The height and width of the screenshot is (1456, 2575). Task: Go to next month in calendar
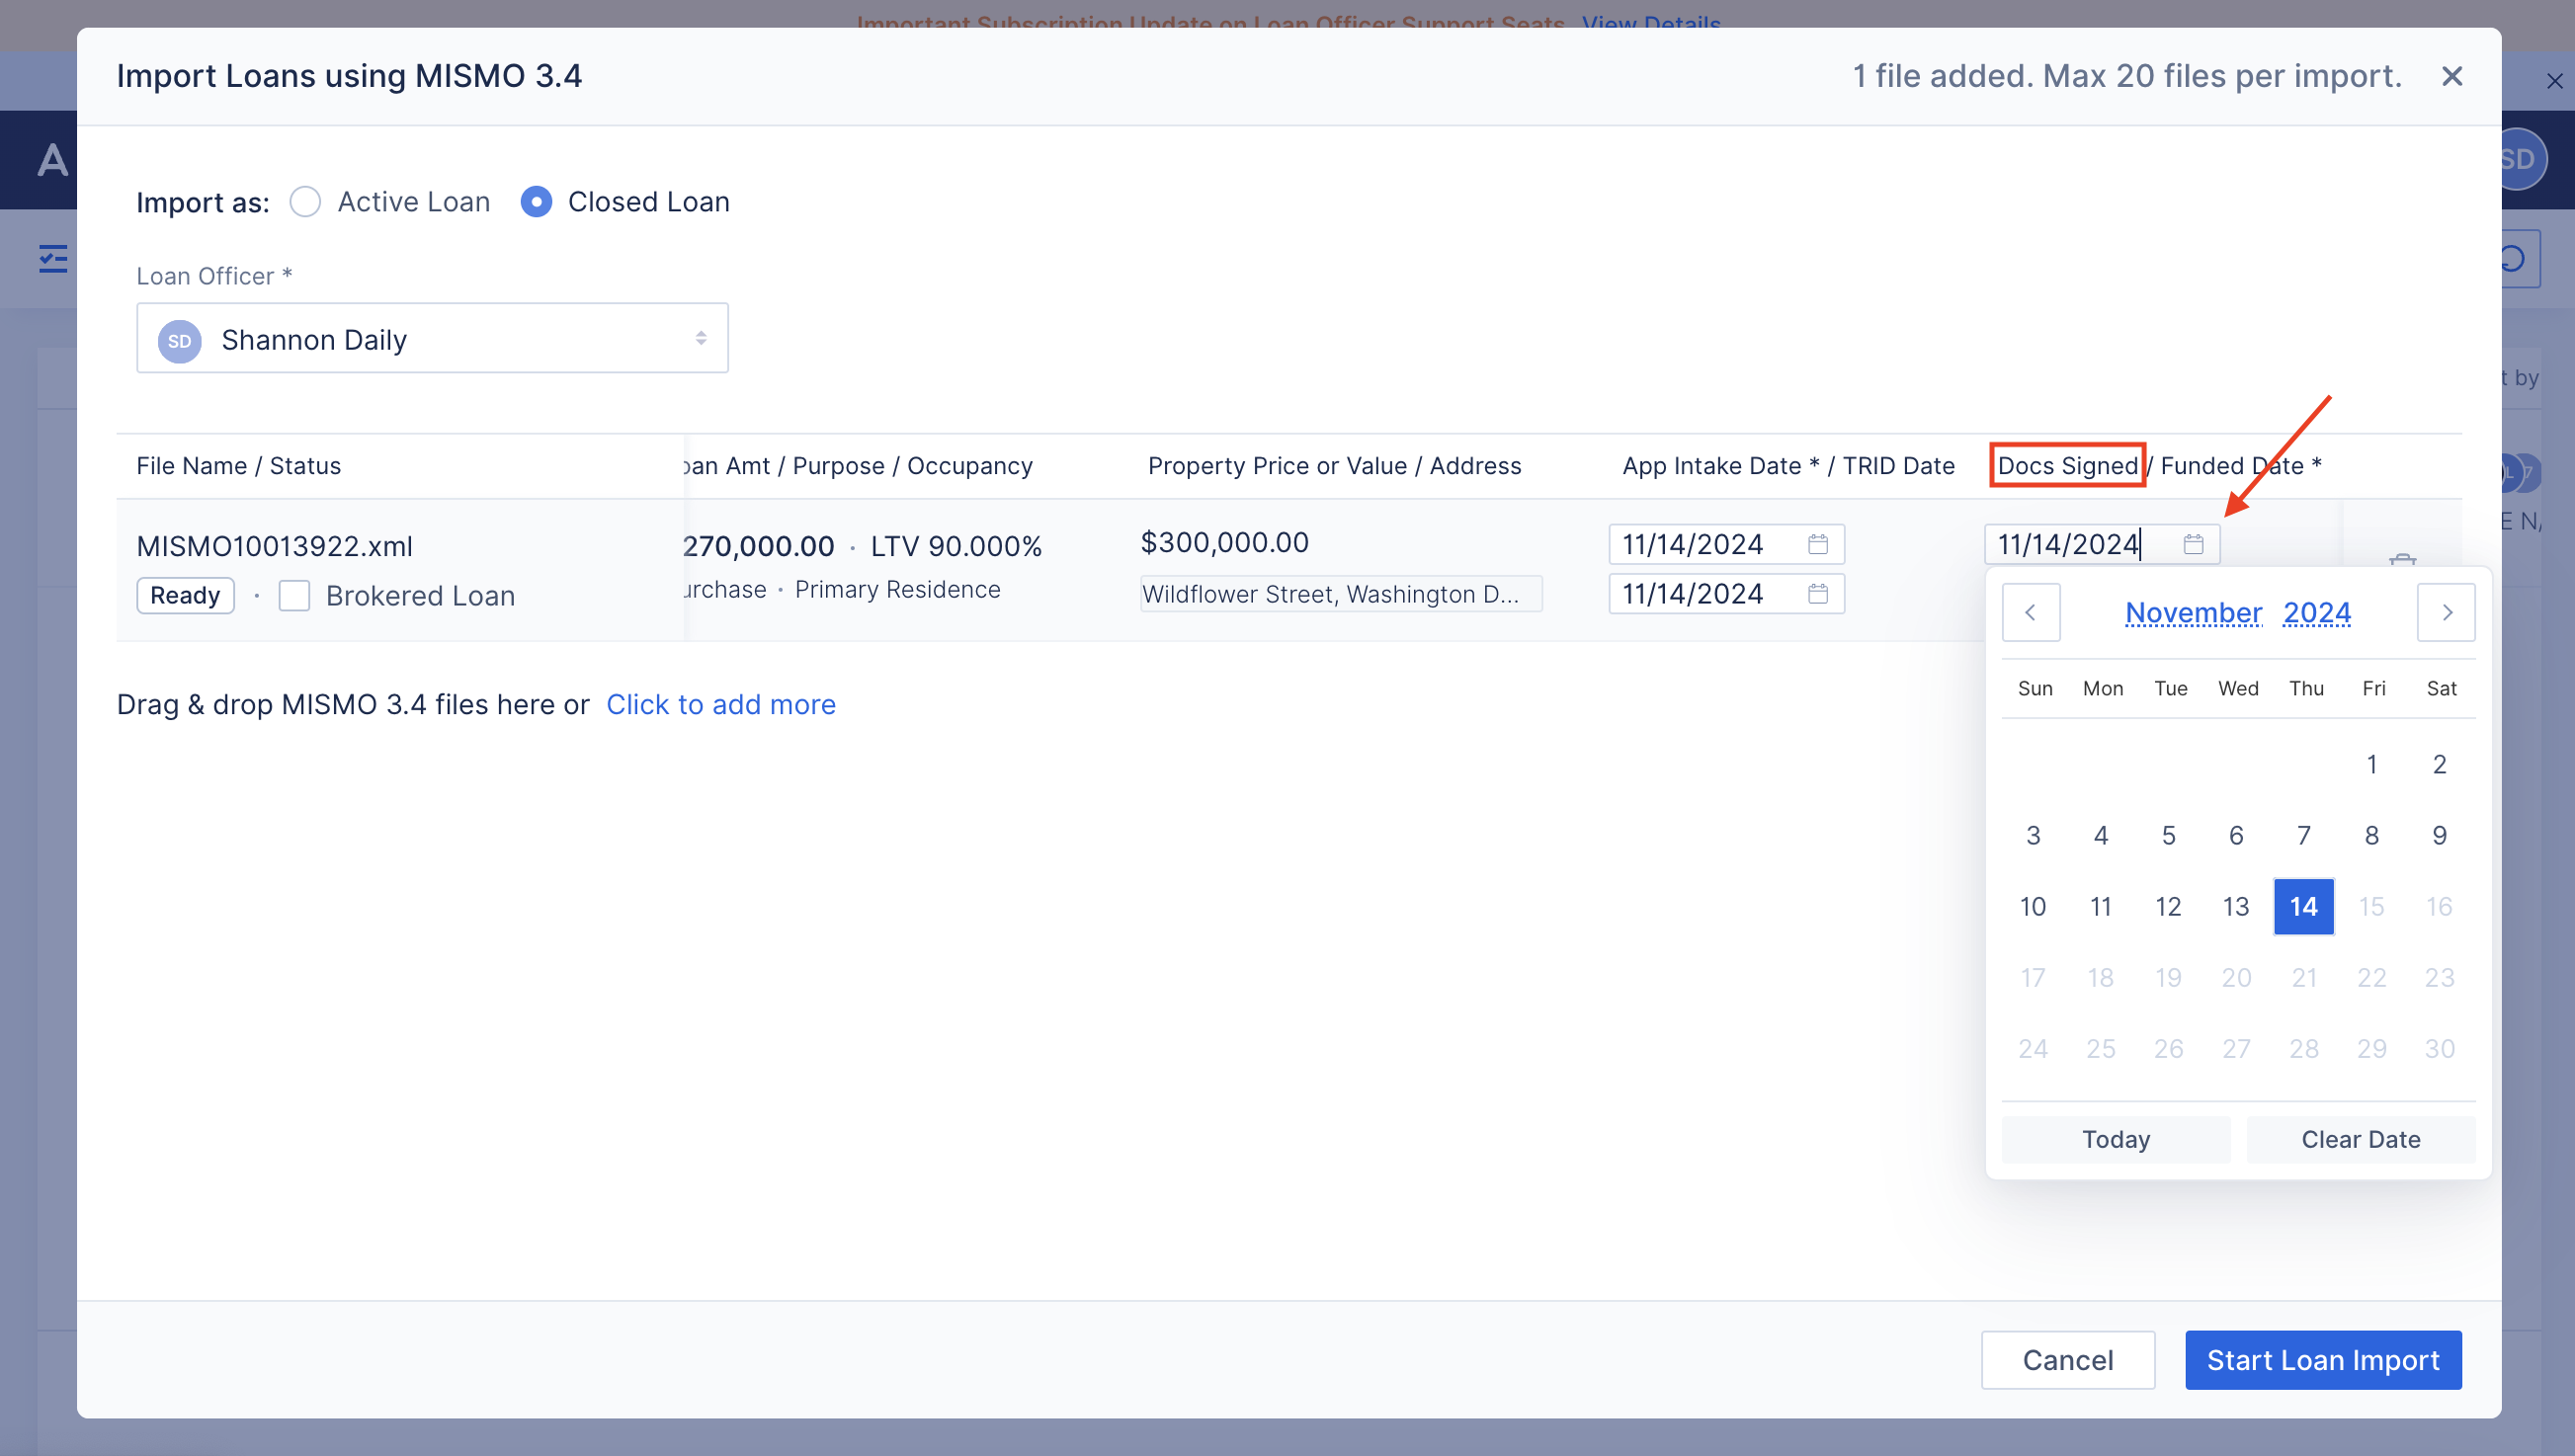coord(2445,612)
